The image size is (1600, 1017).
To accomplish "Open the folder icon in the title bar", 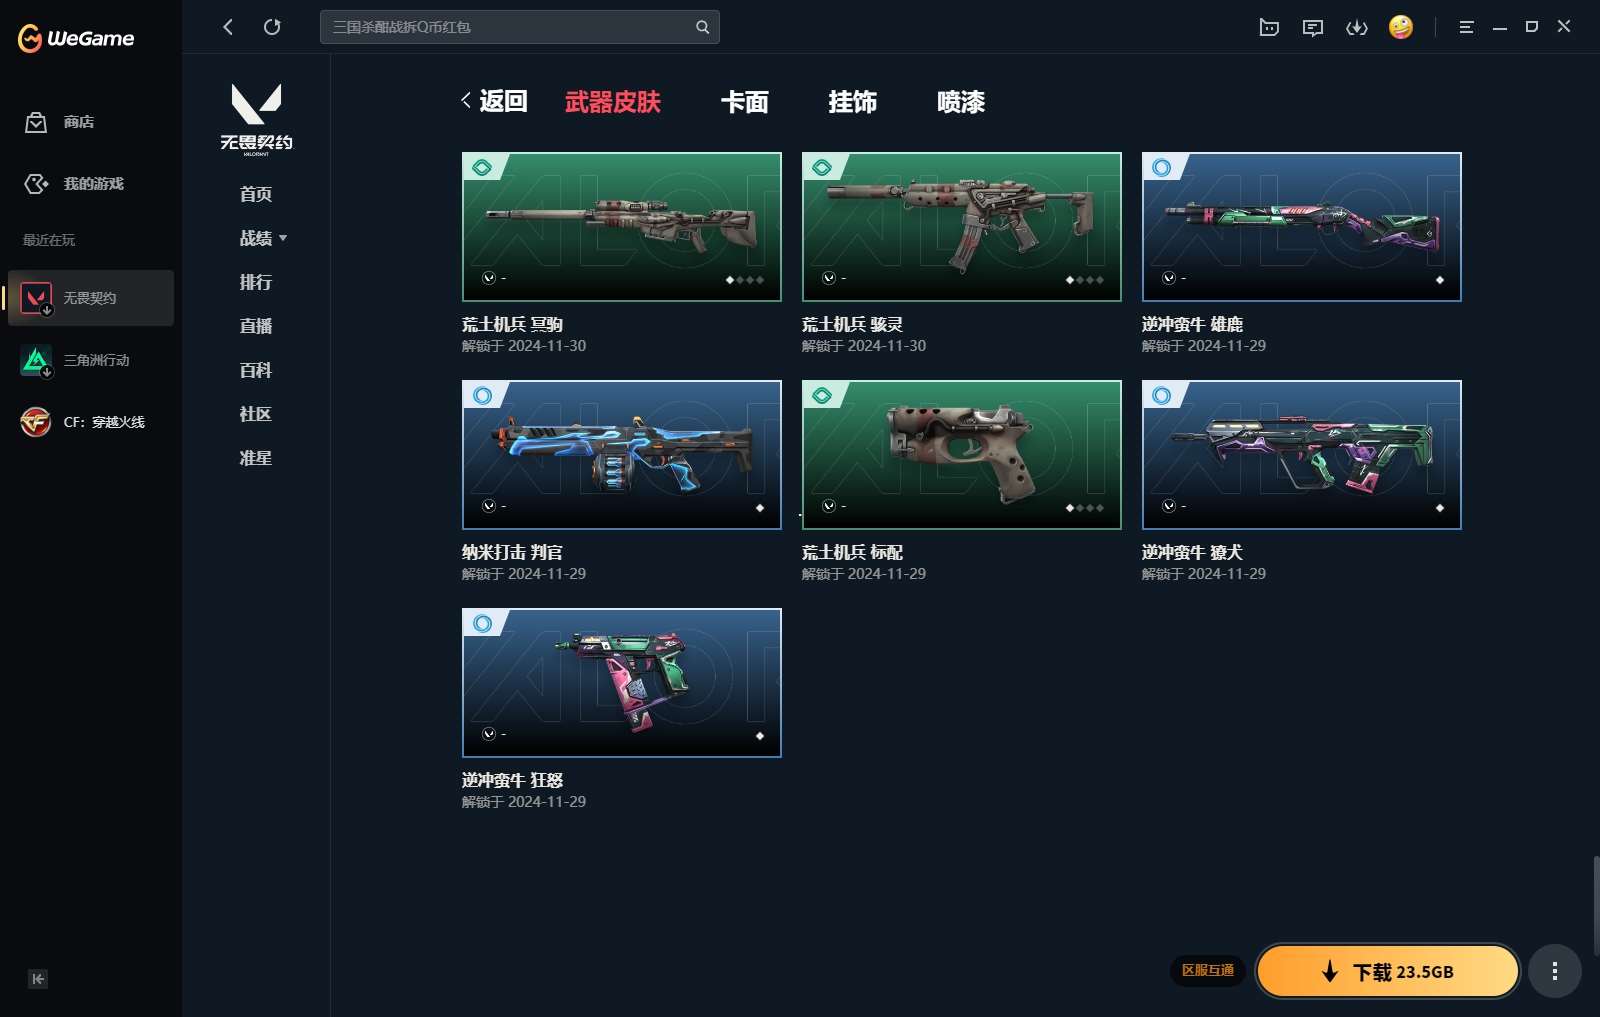I will 1269,28.
